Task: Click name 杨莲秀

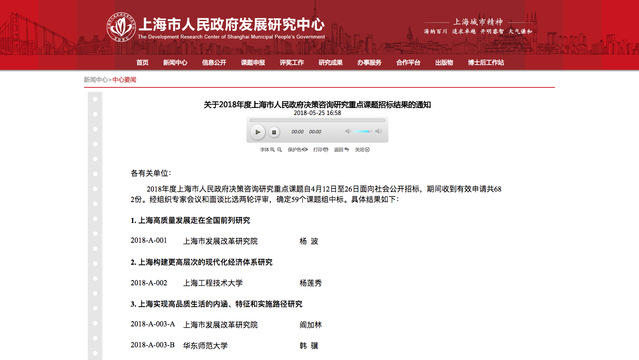Action: (311, 283)
